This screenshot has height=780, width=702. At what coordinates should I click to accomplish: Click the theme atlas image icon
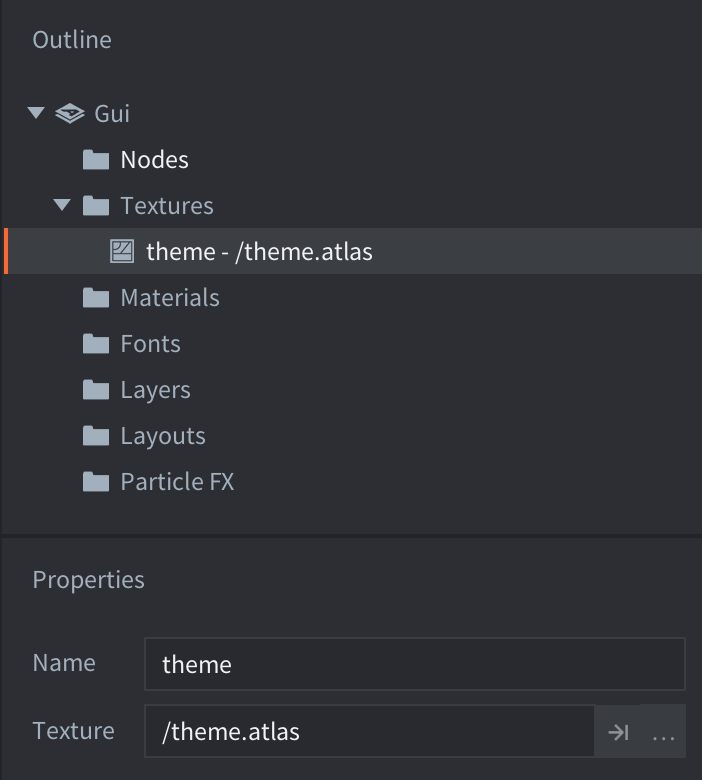tap(122, 252)
